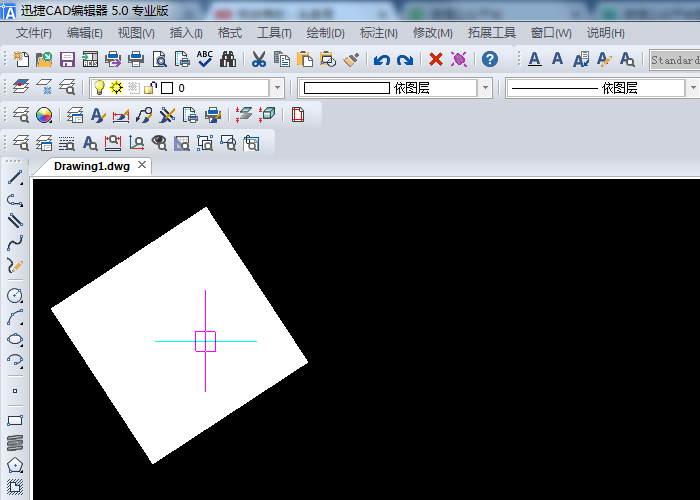Open Help question mark icon
This screenshot has height=500, width=700.
click(x=490, y=59)
